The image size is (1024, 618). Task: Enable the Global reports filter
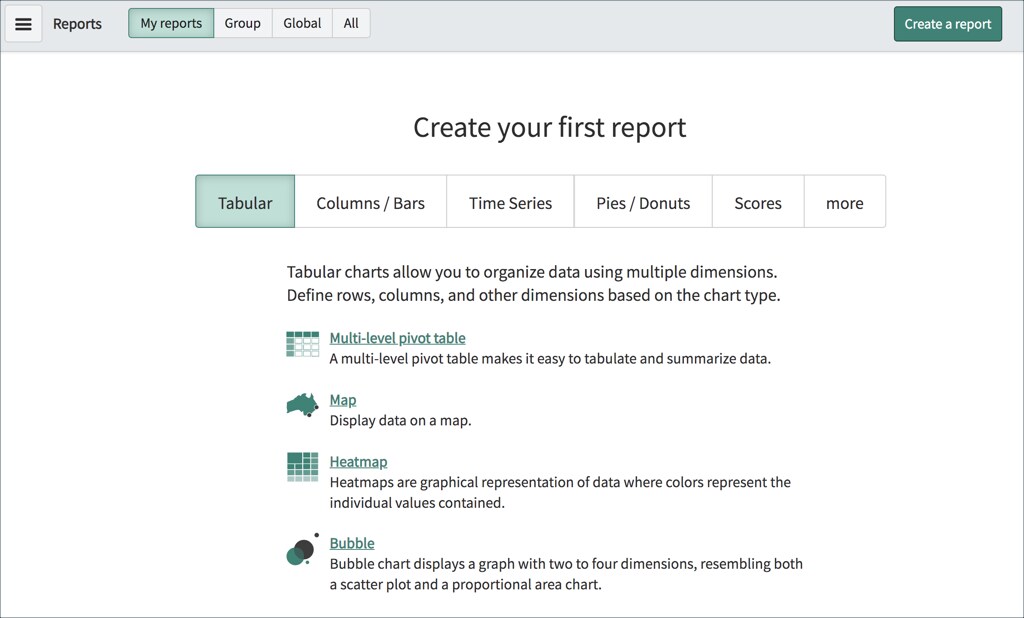[301, 23]
